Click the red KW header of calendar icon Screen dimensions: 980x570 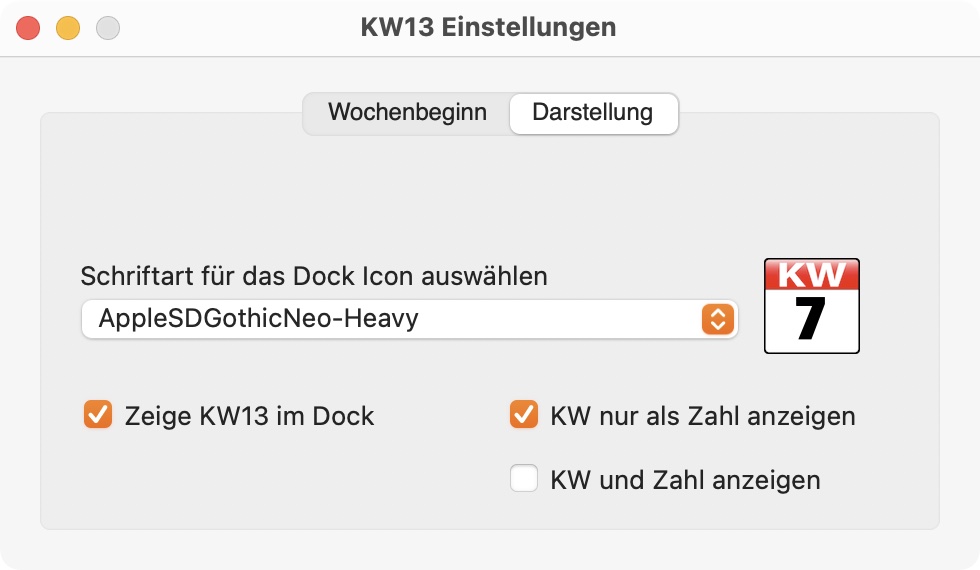811,274
